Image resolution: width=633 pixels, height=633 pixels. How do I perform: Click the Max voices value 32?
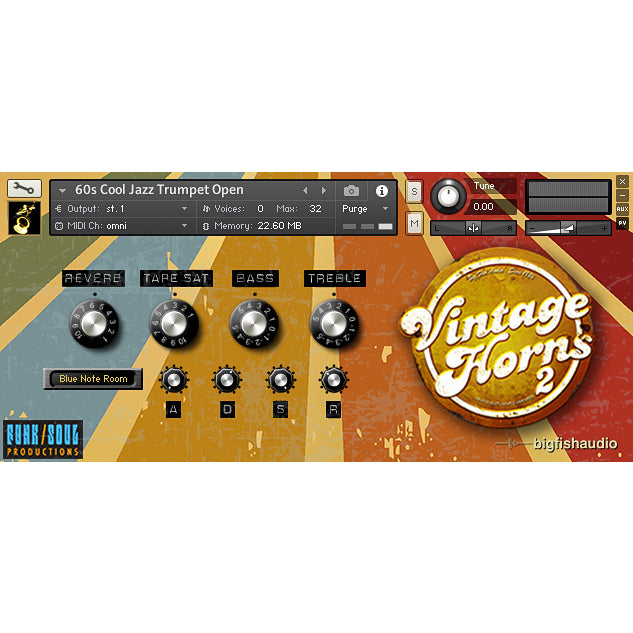[315, 209]
